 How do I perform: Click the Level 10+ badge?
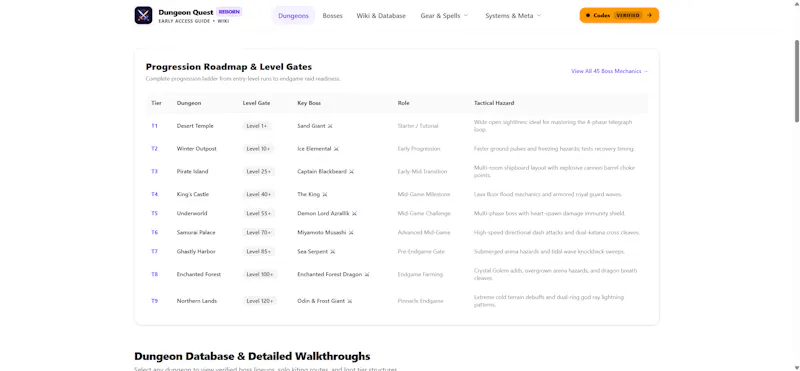pos(259,149)
